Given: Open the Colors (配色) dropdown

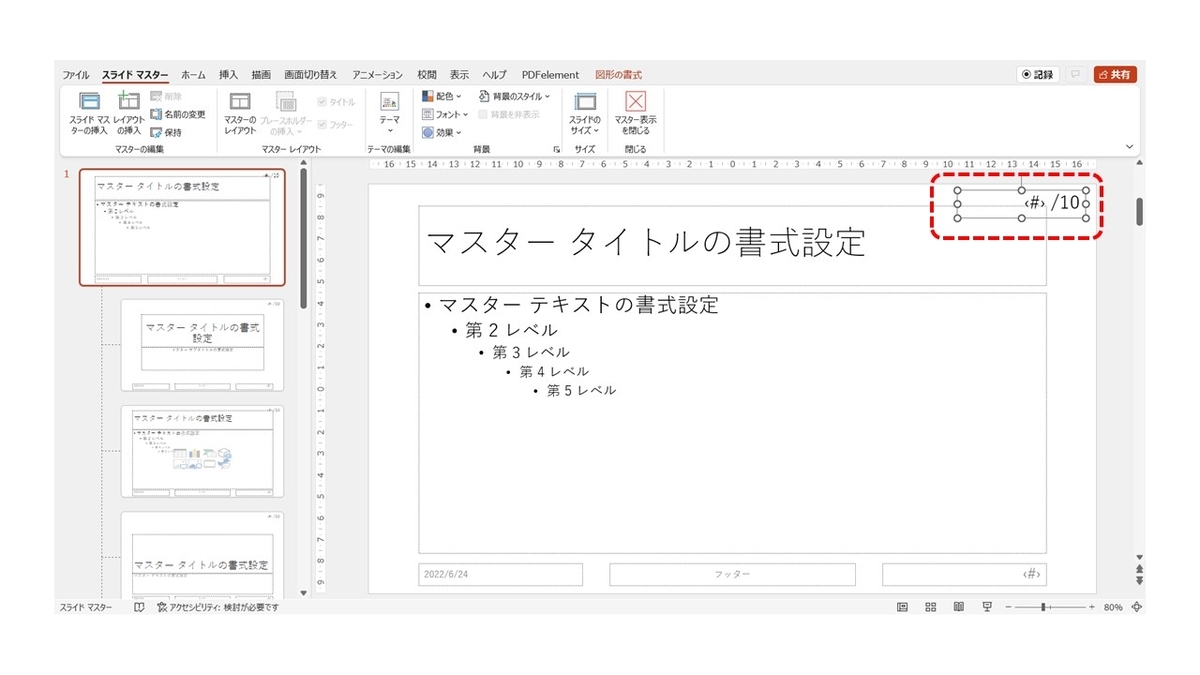Looking at the screenshot, I should point(441,96).
